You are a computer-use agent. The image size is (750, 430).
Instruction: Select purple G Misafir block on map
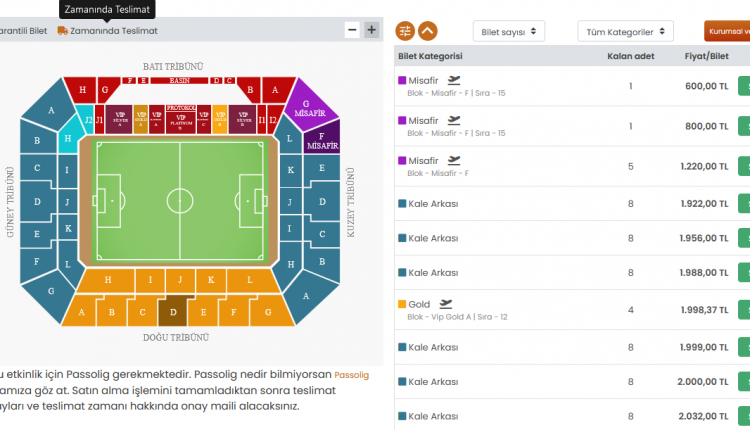(x=307, y=108)
